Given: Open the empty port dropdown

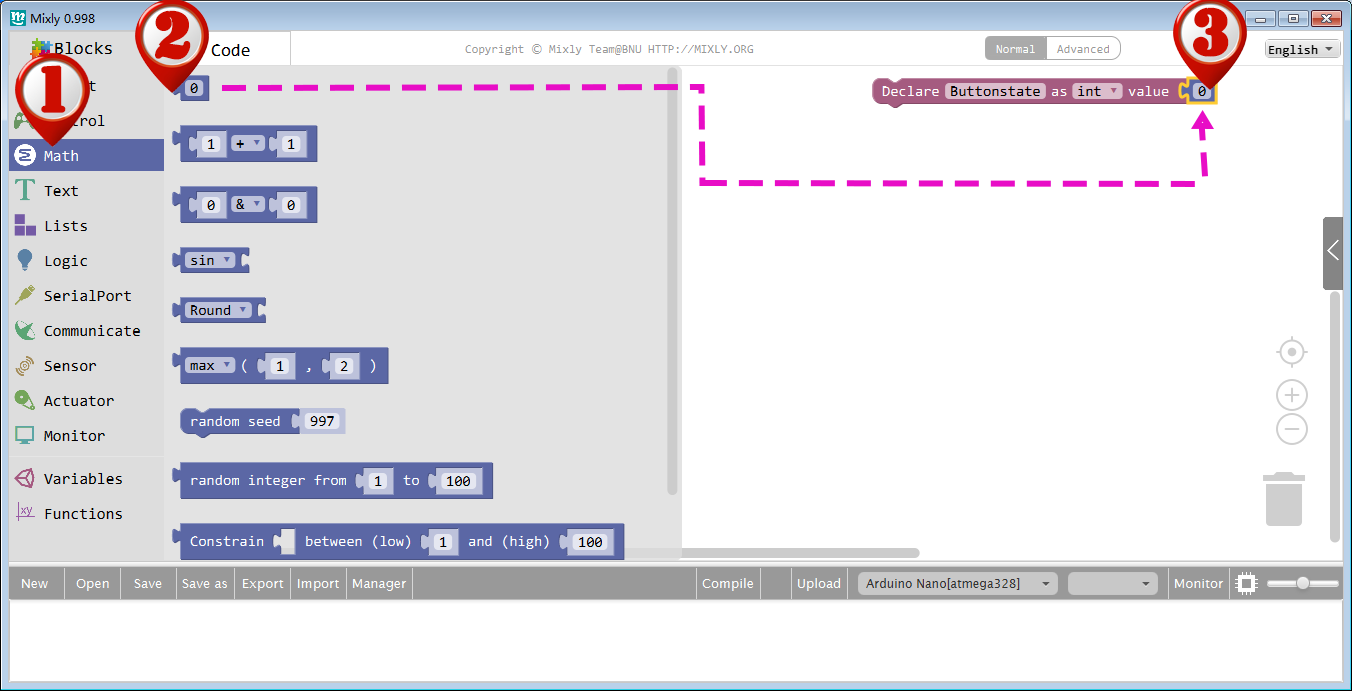Looking at the screenshot, I should (x=1112, y=583).
